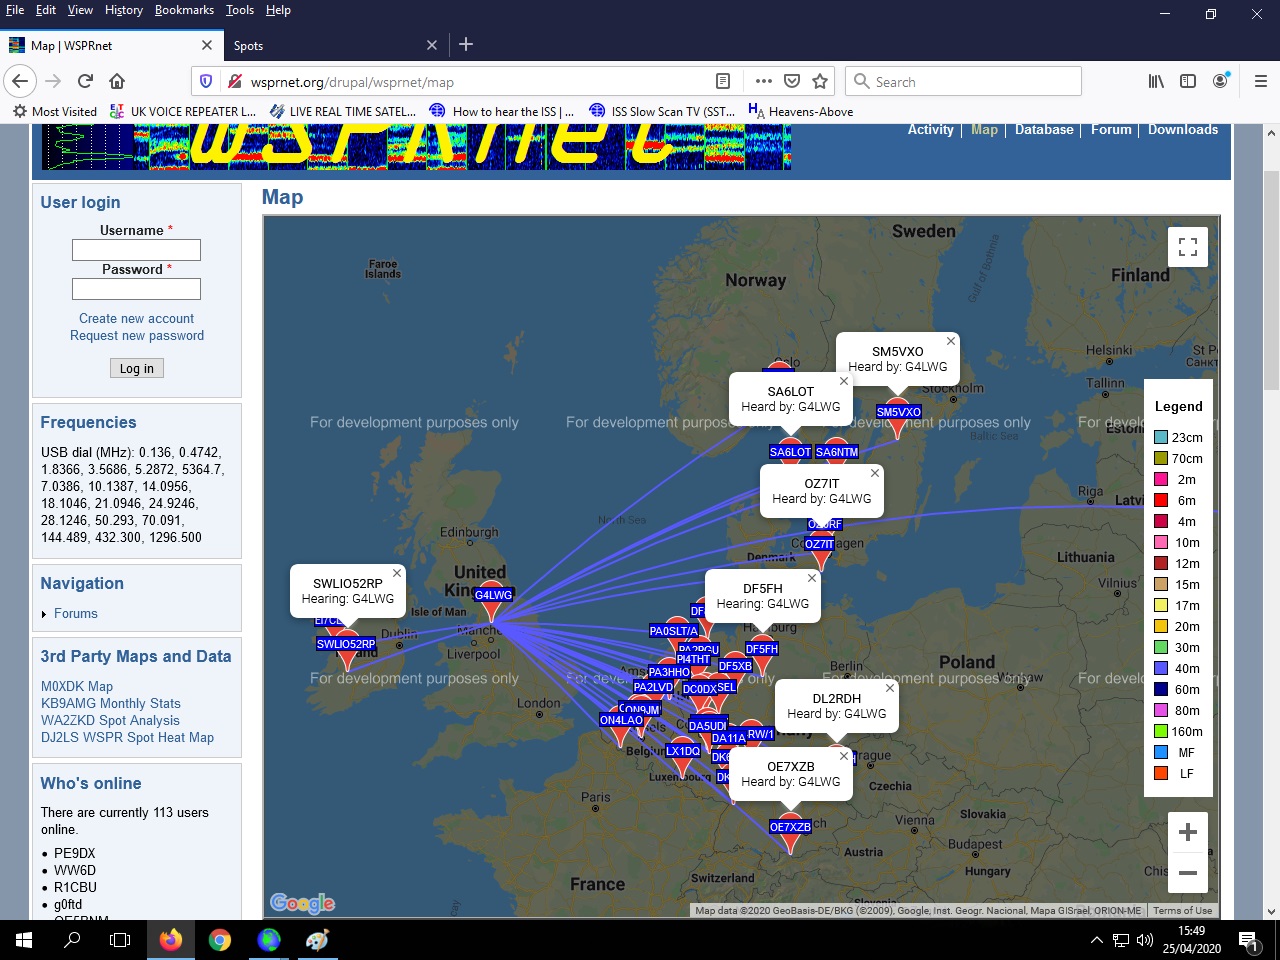Click into the Username input field

136,250
